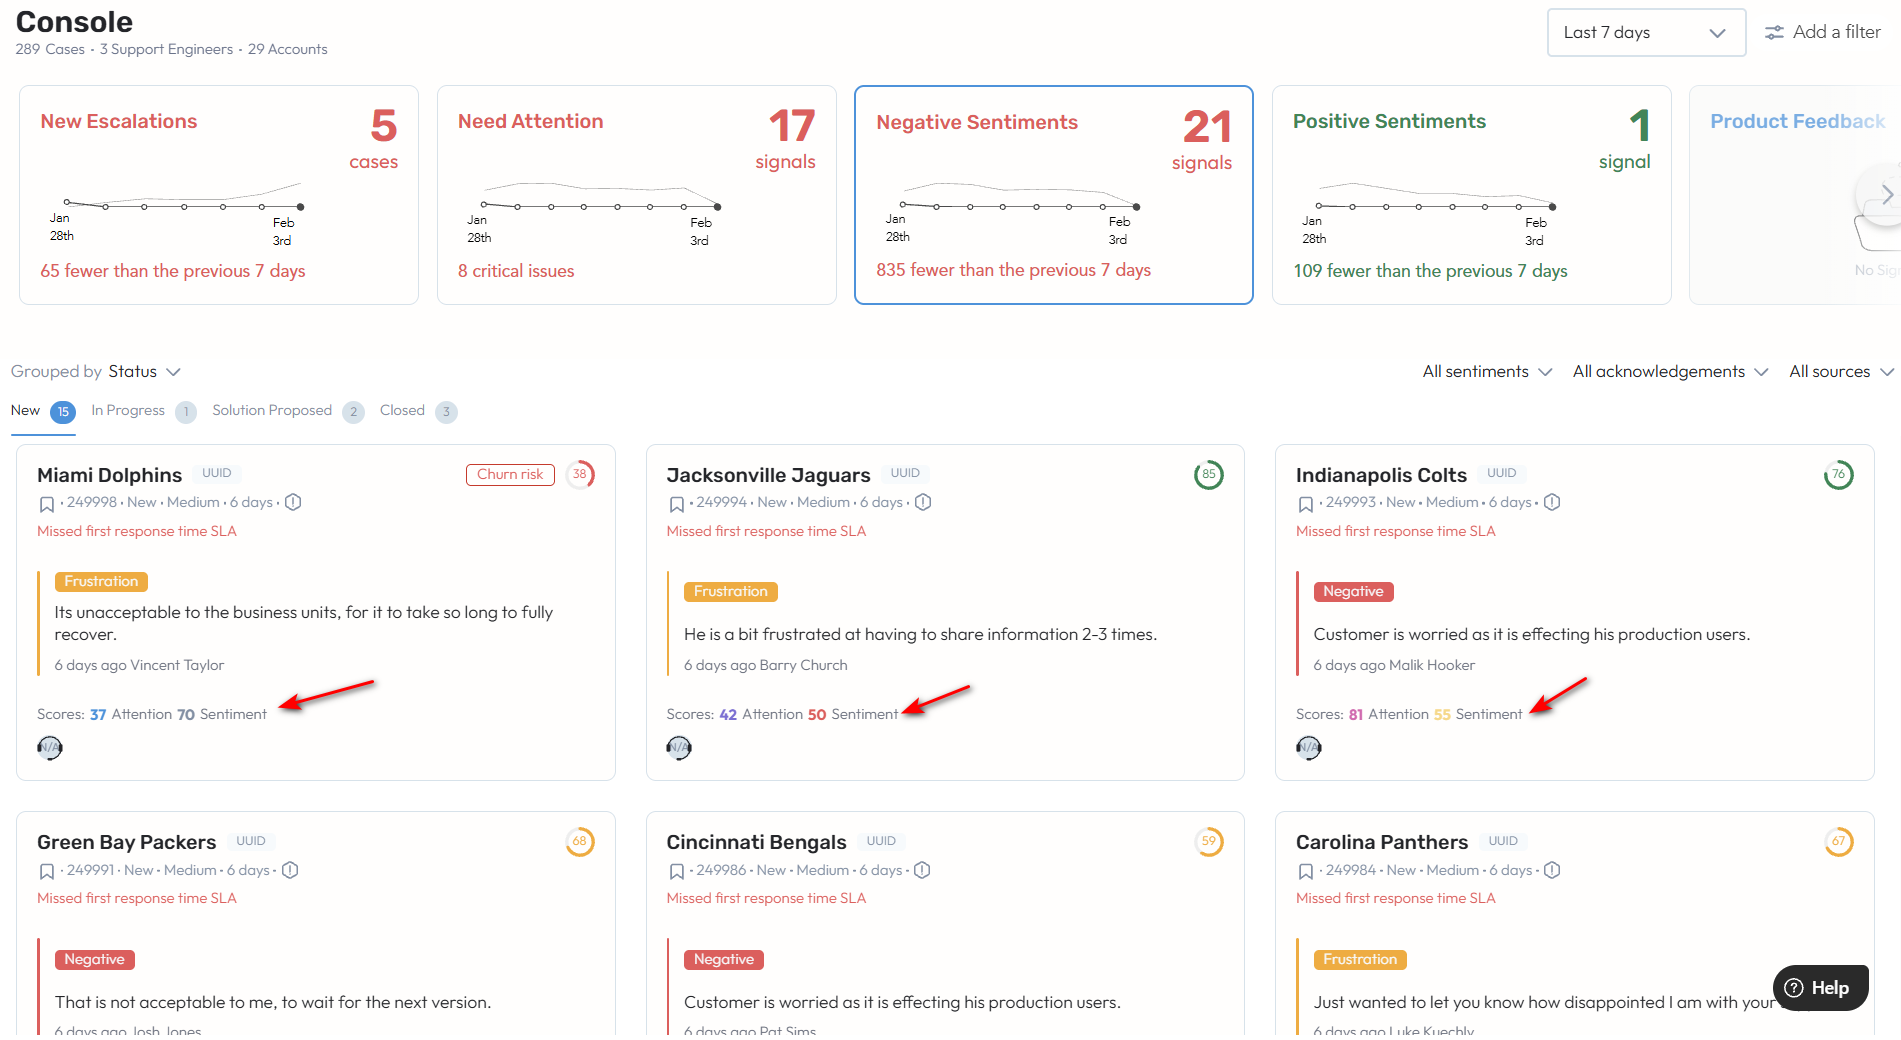Screen dimensions: 1901x1040
Task: Bookmark the Carolina Panthers case 249984
Action: pos(1305,872)
